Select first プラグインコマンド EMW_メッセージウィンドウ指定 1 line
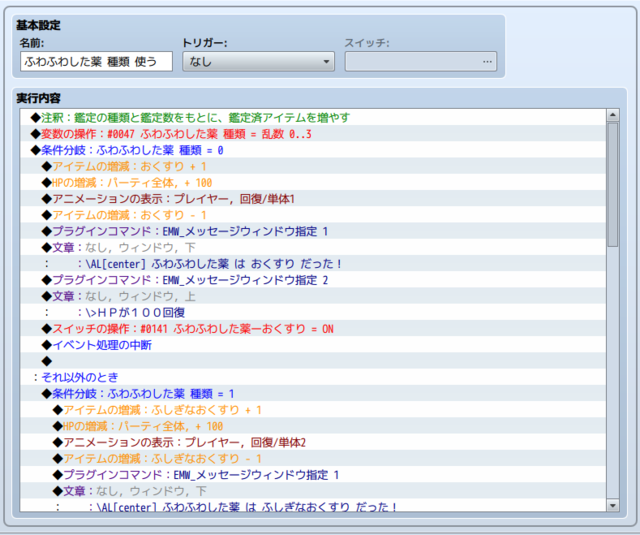Viewport: 640px width, 535px height. click(313, 231)
